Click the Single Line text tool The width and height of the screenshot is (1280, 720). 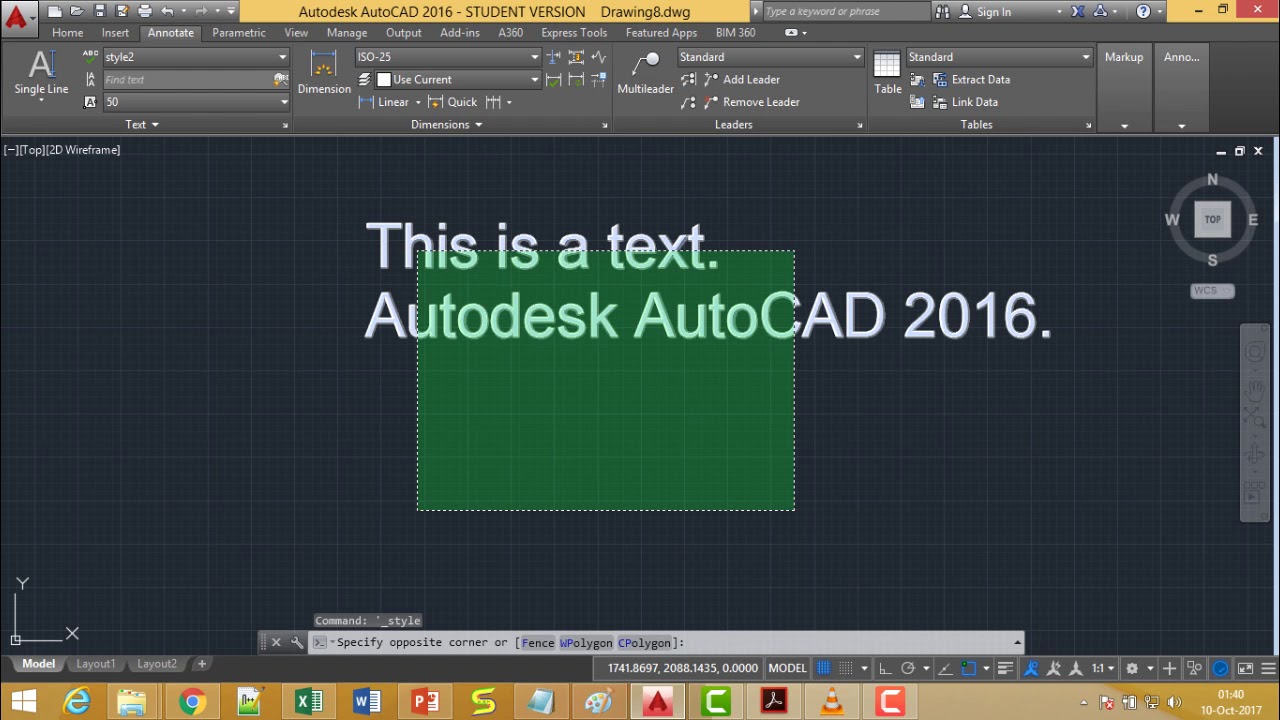pyautogui.click(x=41, y=72)
